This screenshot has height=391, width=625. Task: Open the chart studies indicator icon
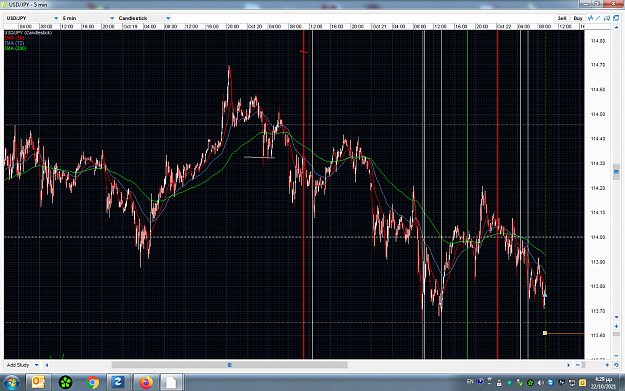click(591, 18)
